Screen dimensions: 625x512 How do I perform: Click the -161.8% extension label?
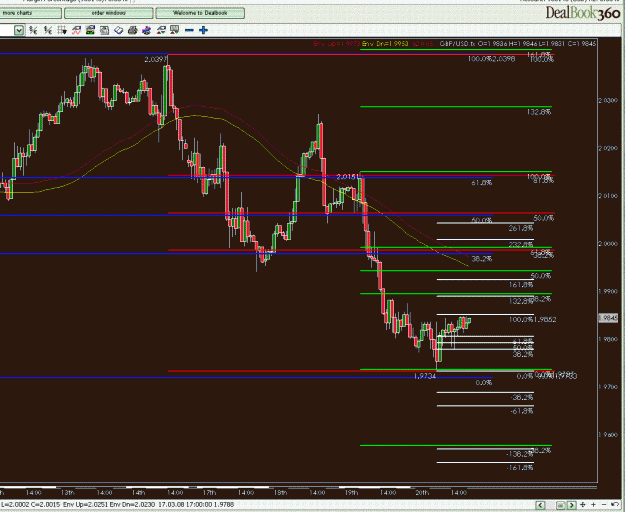pyautogui.click(x=520, y=467)
